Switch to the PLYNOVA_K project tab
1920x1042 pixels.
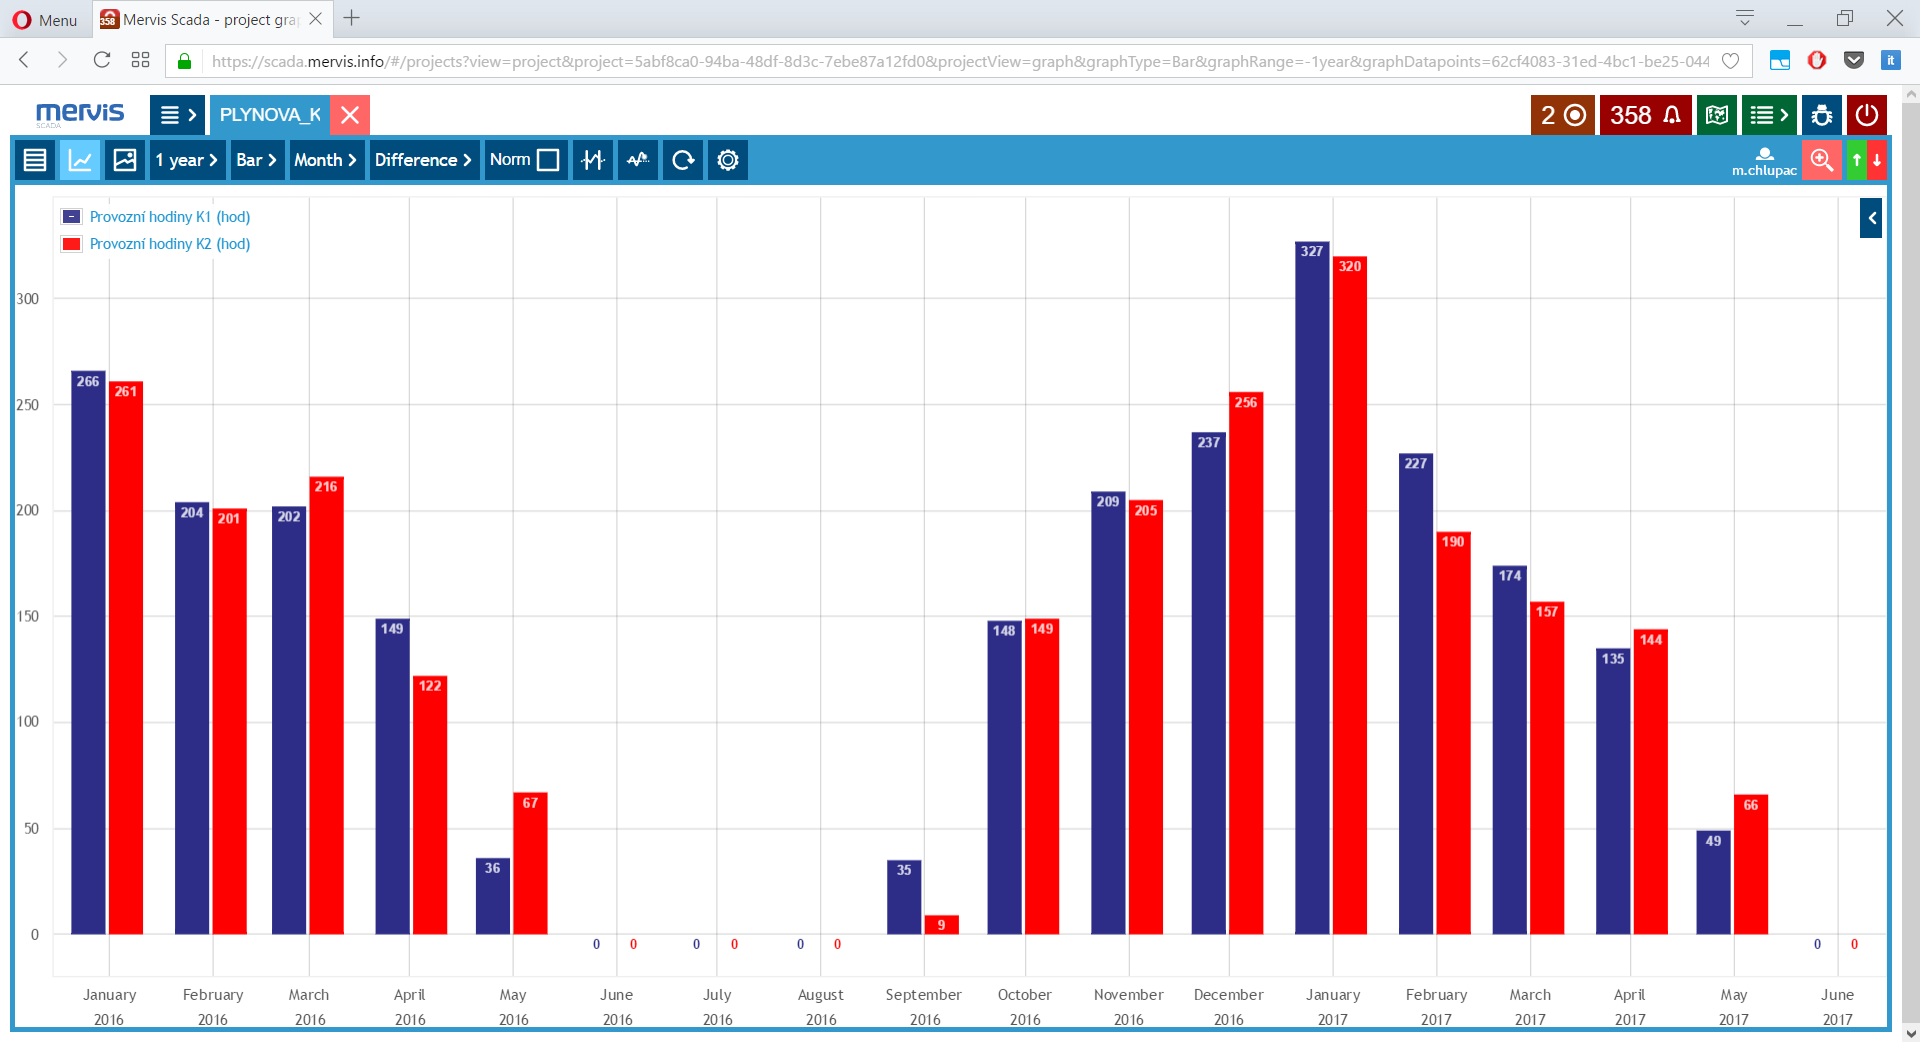tap(268, 115)
